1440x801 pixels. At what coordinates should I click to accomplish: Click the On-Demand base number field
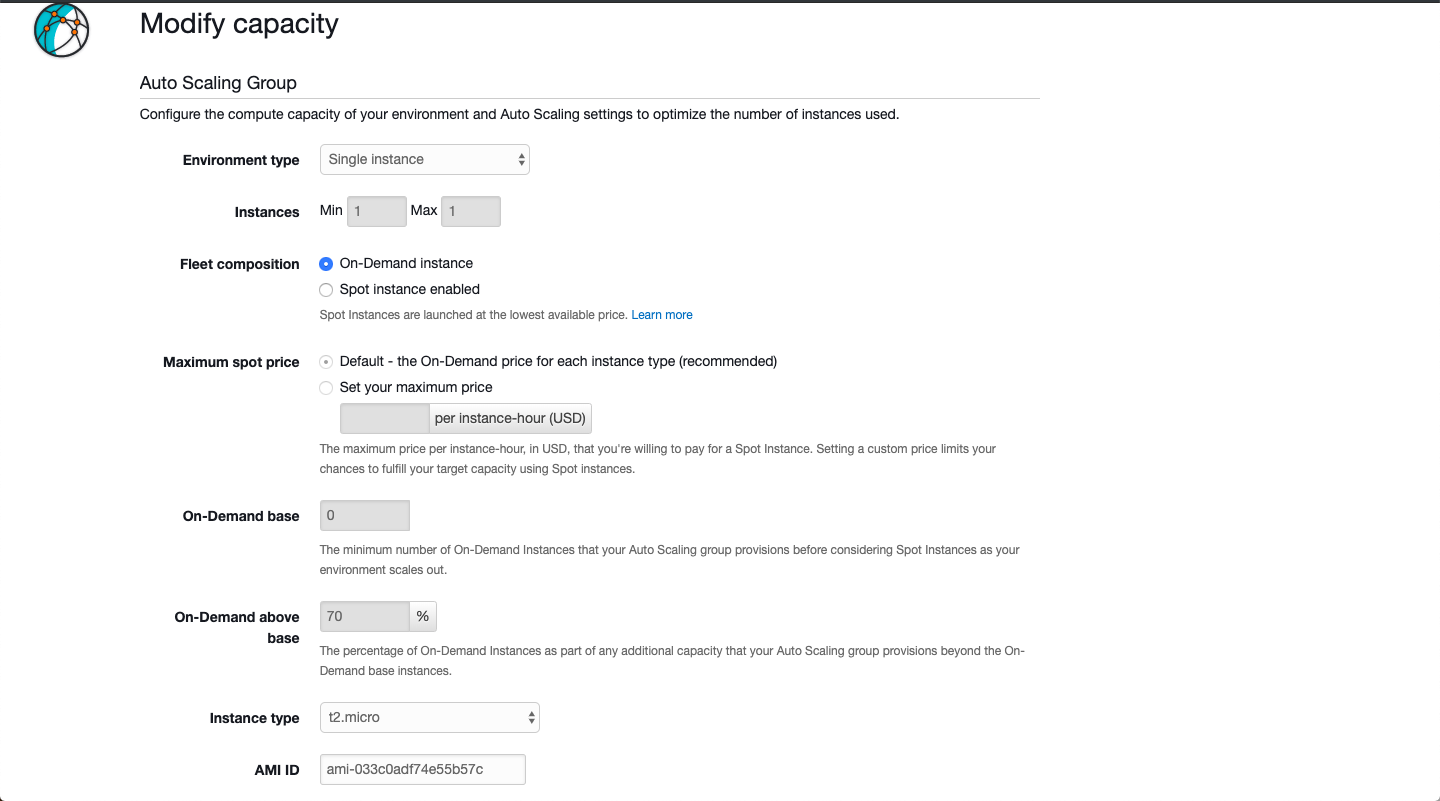[x=364, y=516]
